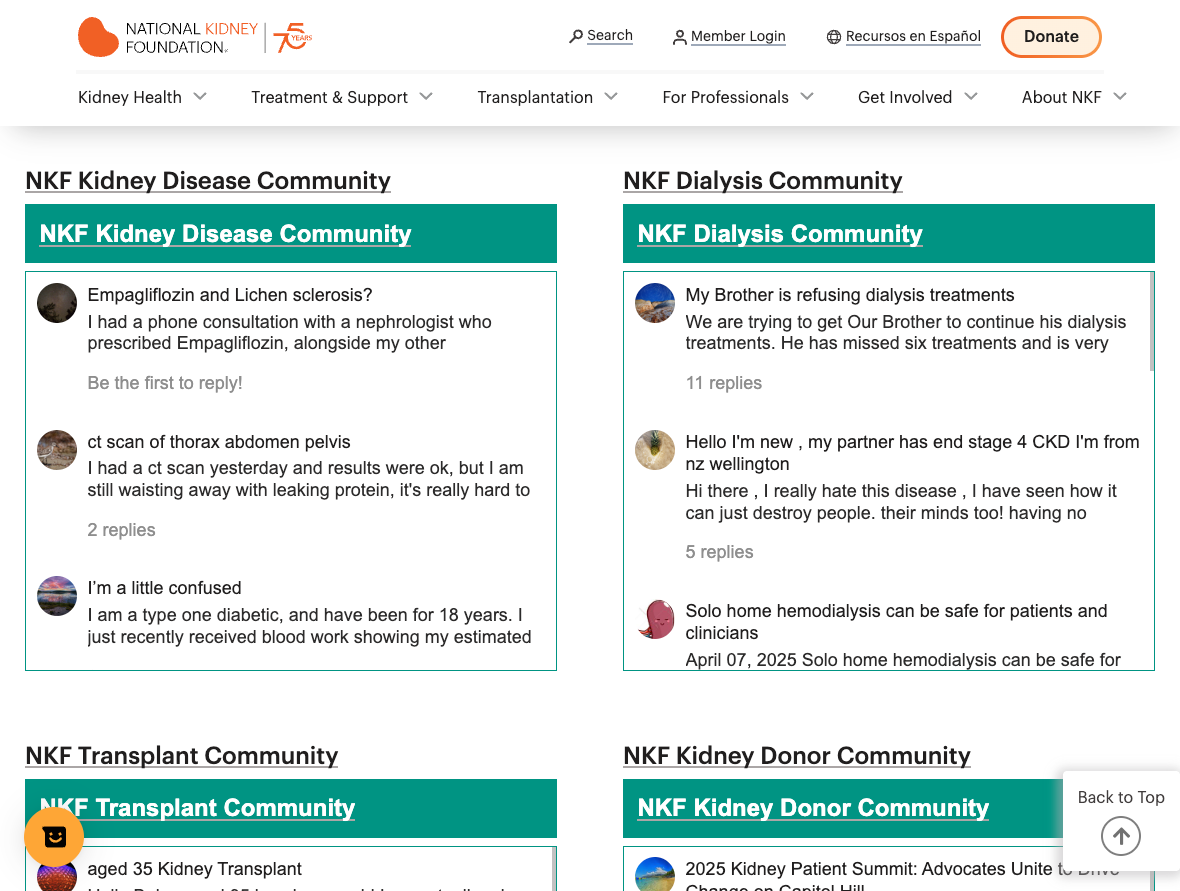Click the Recursos en Español link
The height and width of the screenshot is (891, 1180).
coord(914,36)
